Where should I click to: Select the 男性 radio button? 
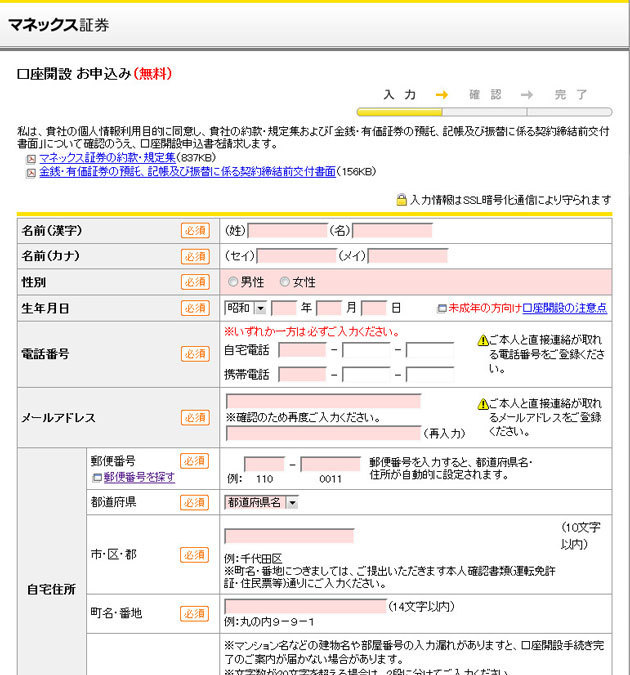[x=233, y=282]
